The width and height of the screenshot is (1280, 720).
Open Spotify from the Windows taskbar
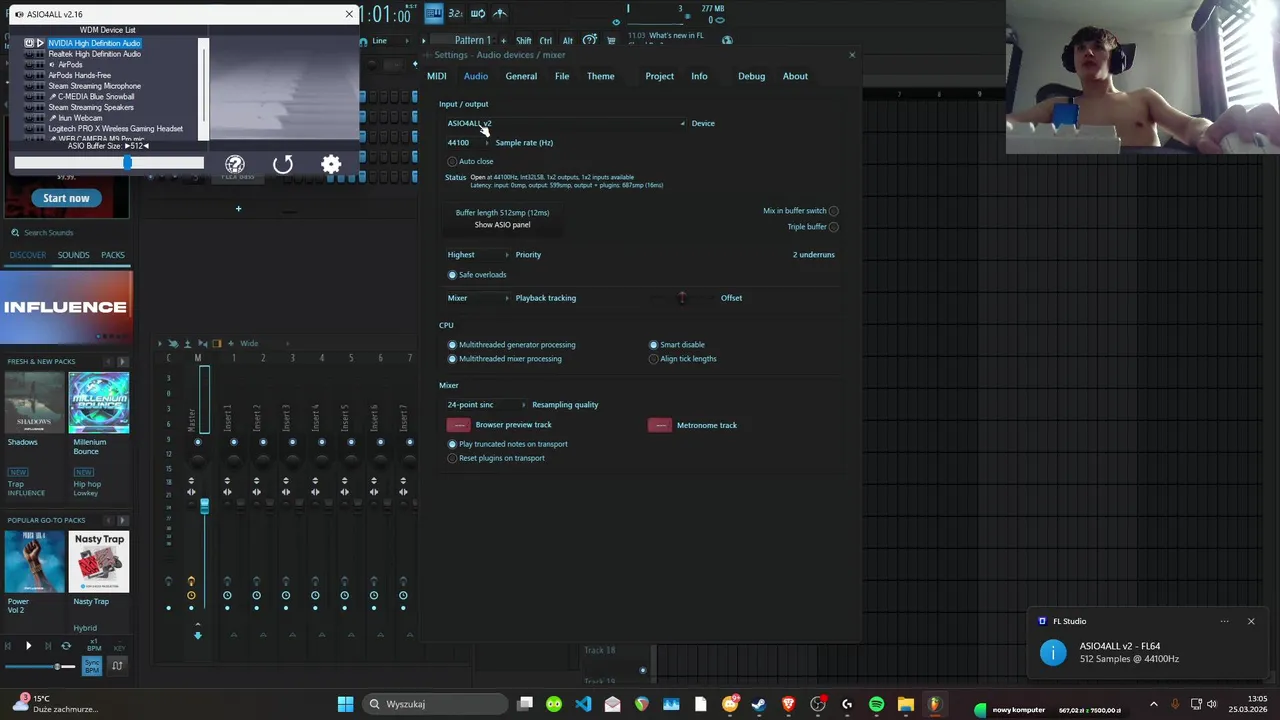tap(876, 704)
